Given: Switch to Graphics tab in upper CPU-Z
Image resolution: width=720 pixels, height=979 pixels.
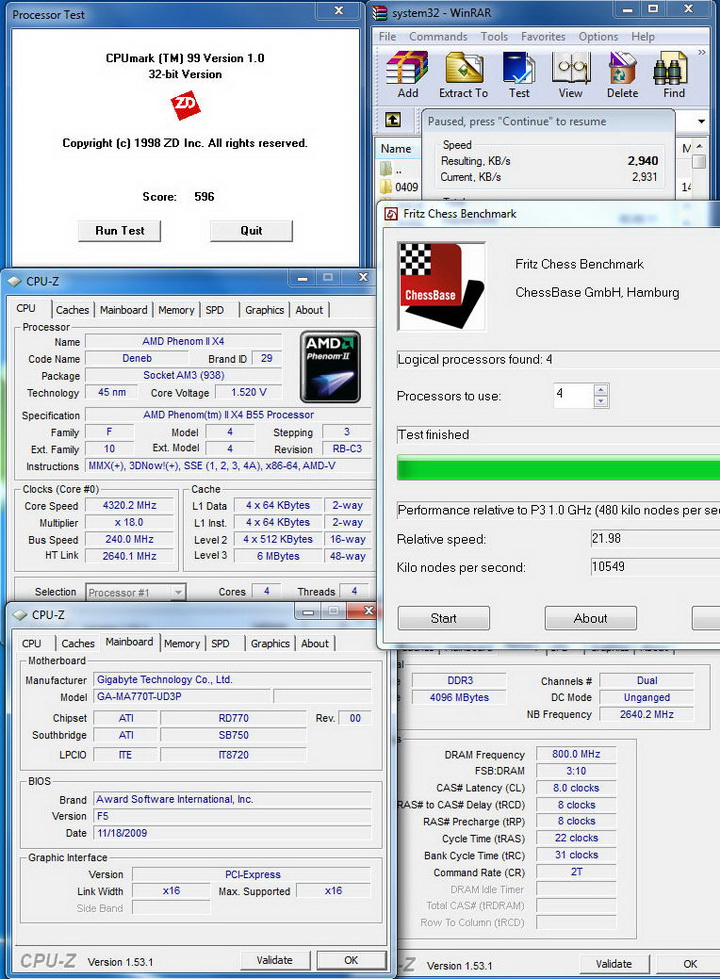Looking at the screenshot, I should tap(264, 310).
